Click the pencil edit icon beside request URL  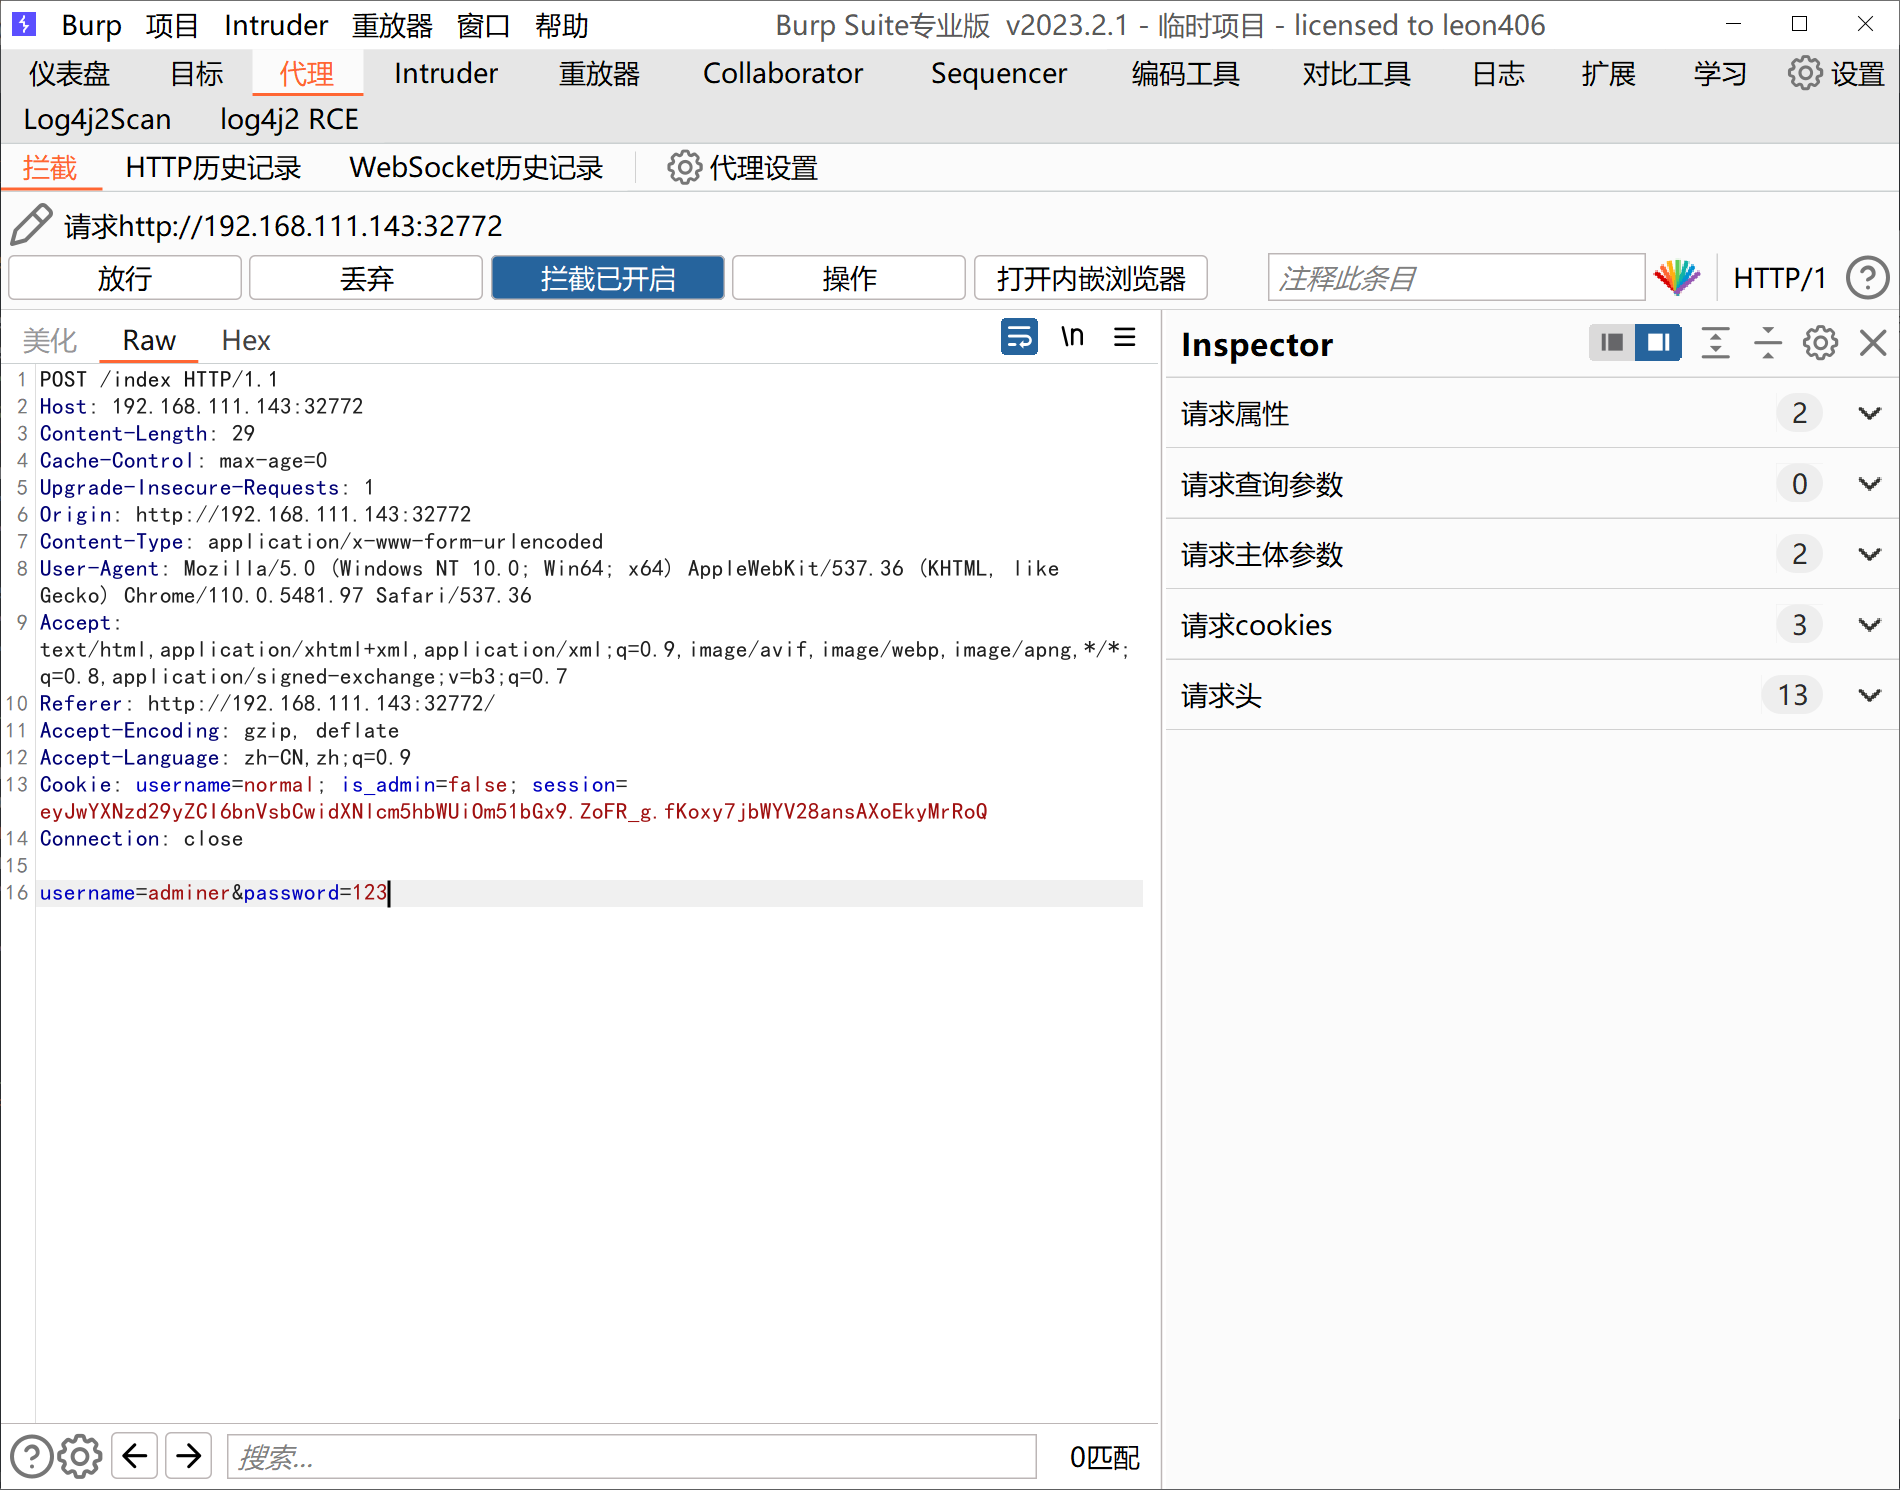click(x=31, y=224)
